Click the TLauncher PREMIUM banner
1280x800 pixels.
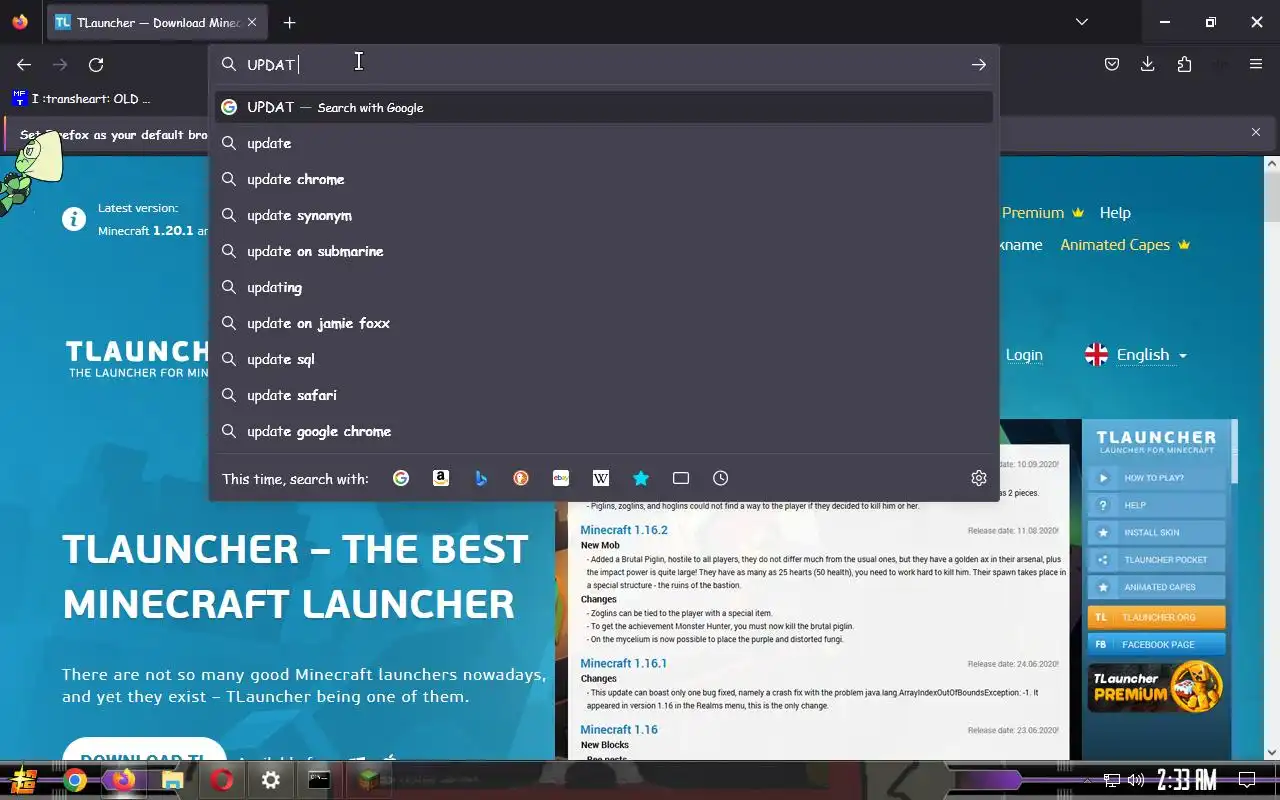1156,687
